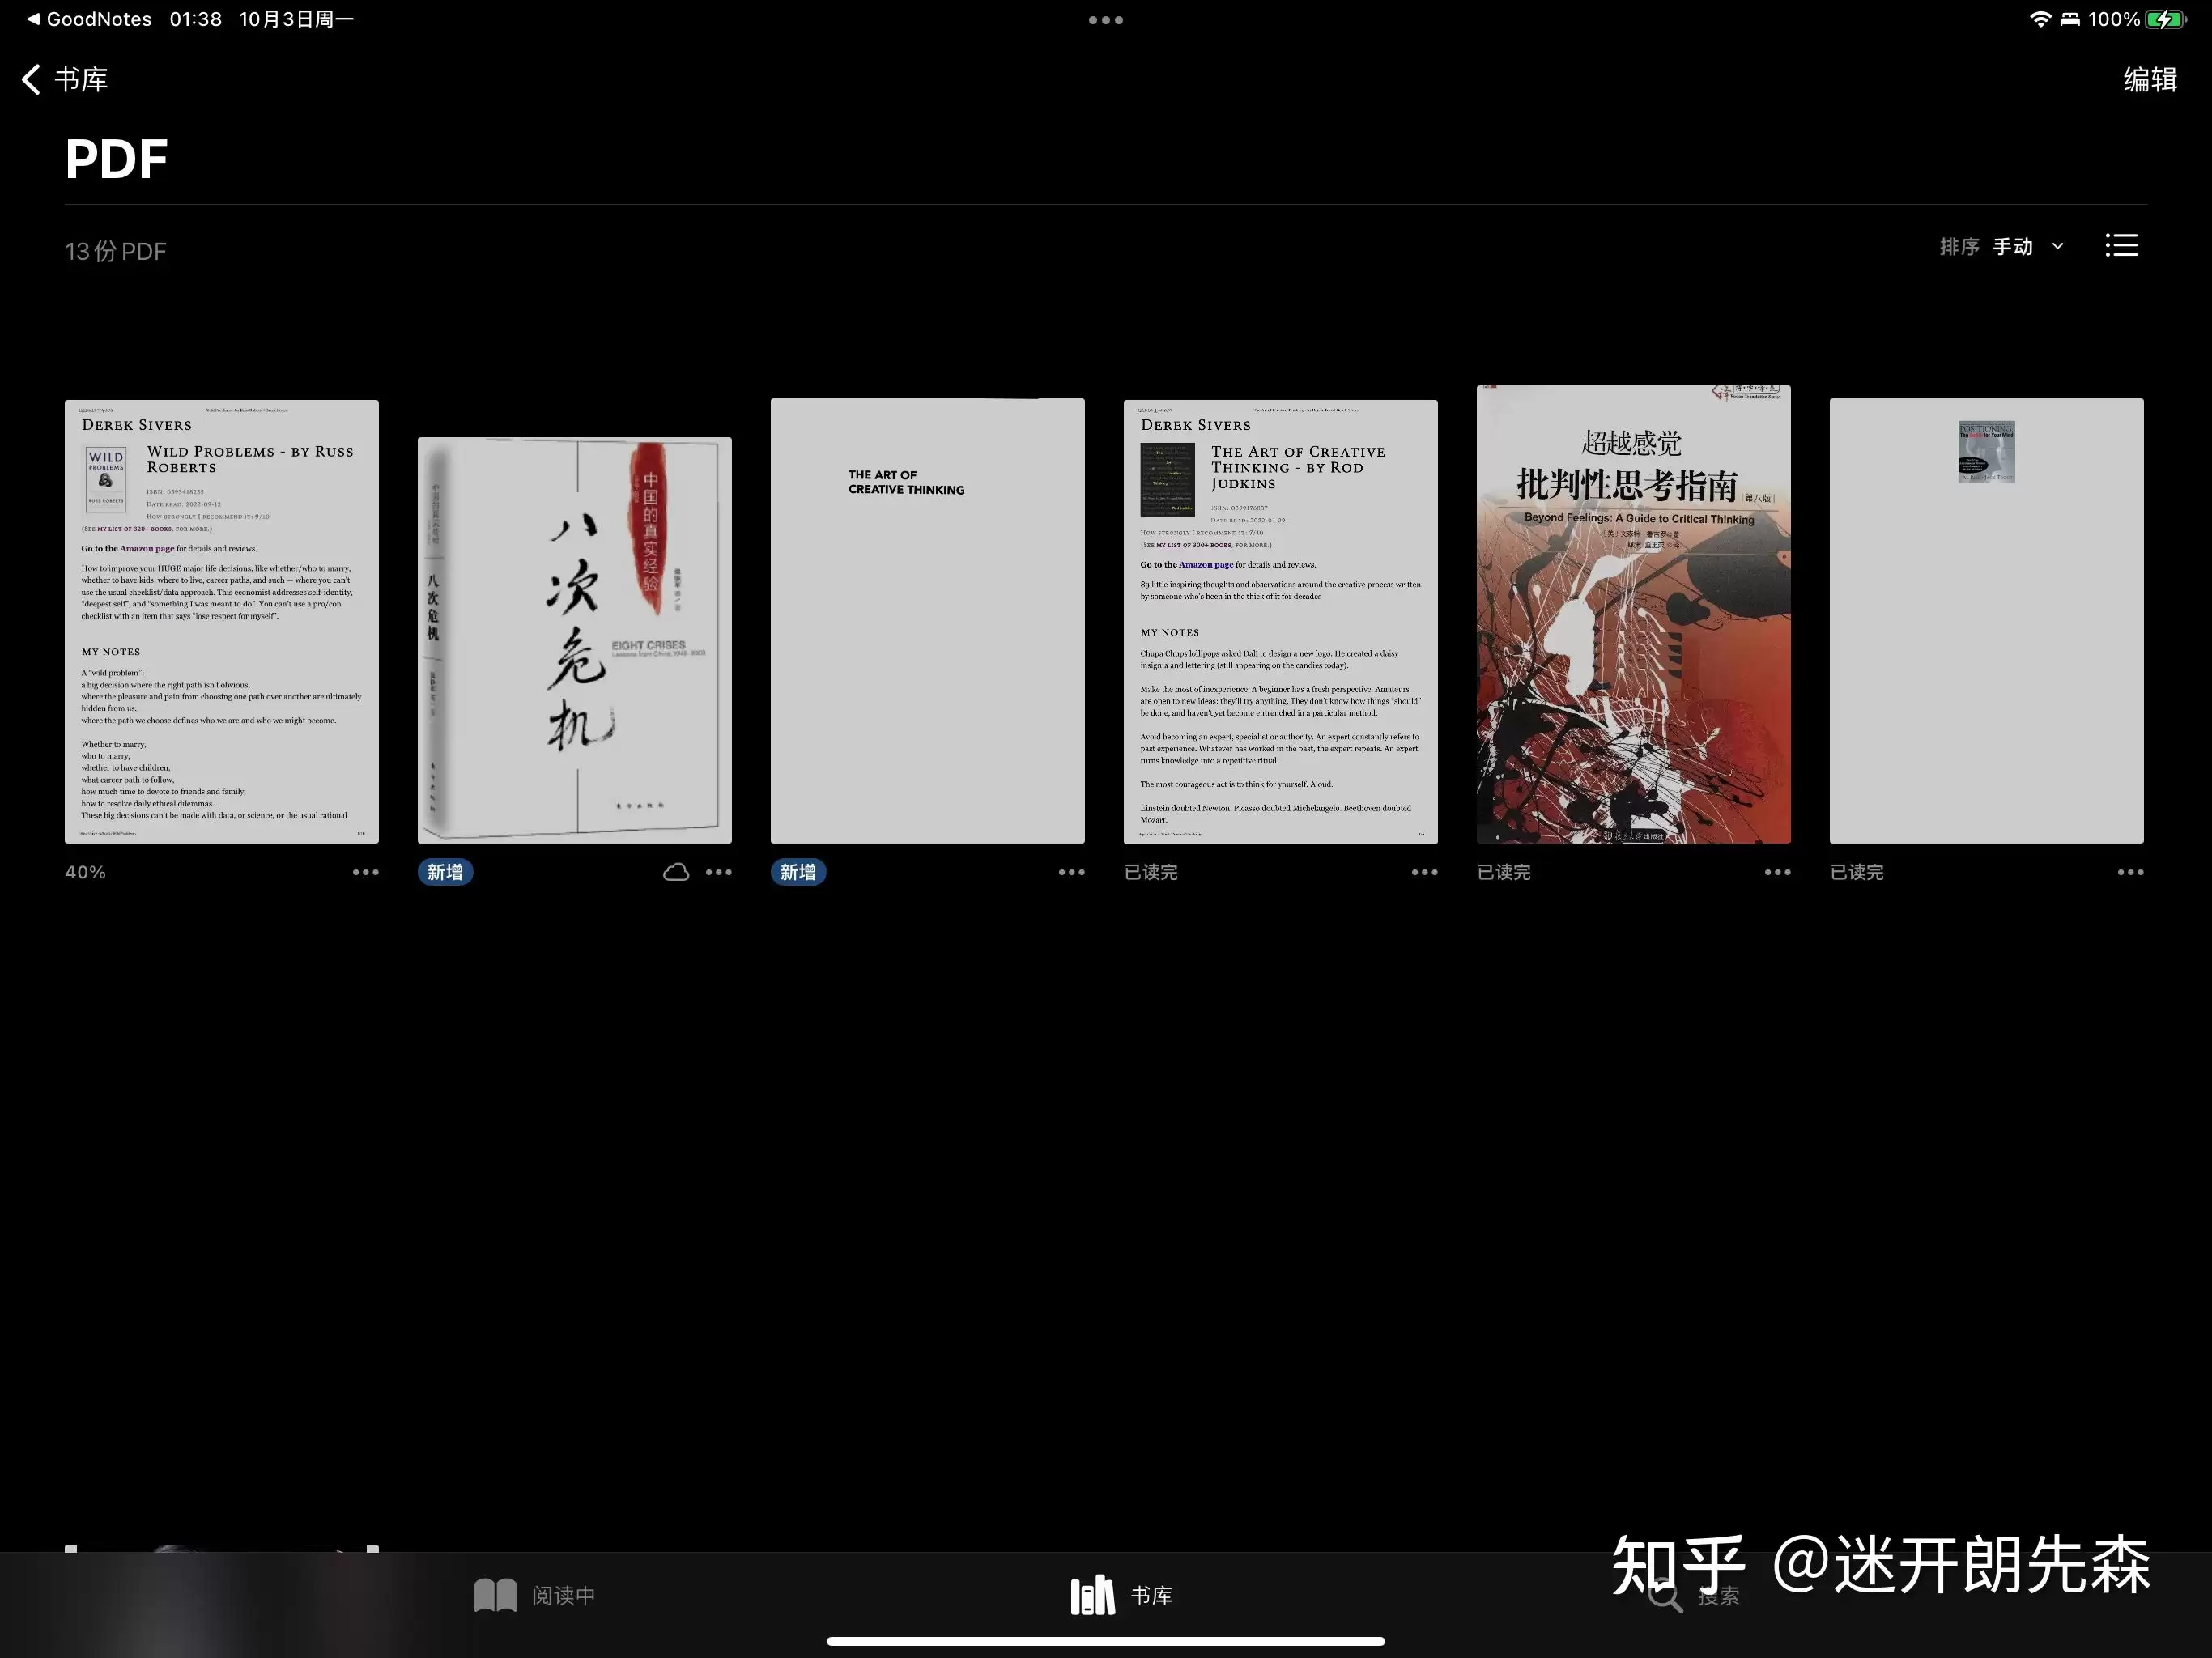Open more options for 超越感觉 book
The image size is (2212, 1658).
click(1777, 872)
